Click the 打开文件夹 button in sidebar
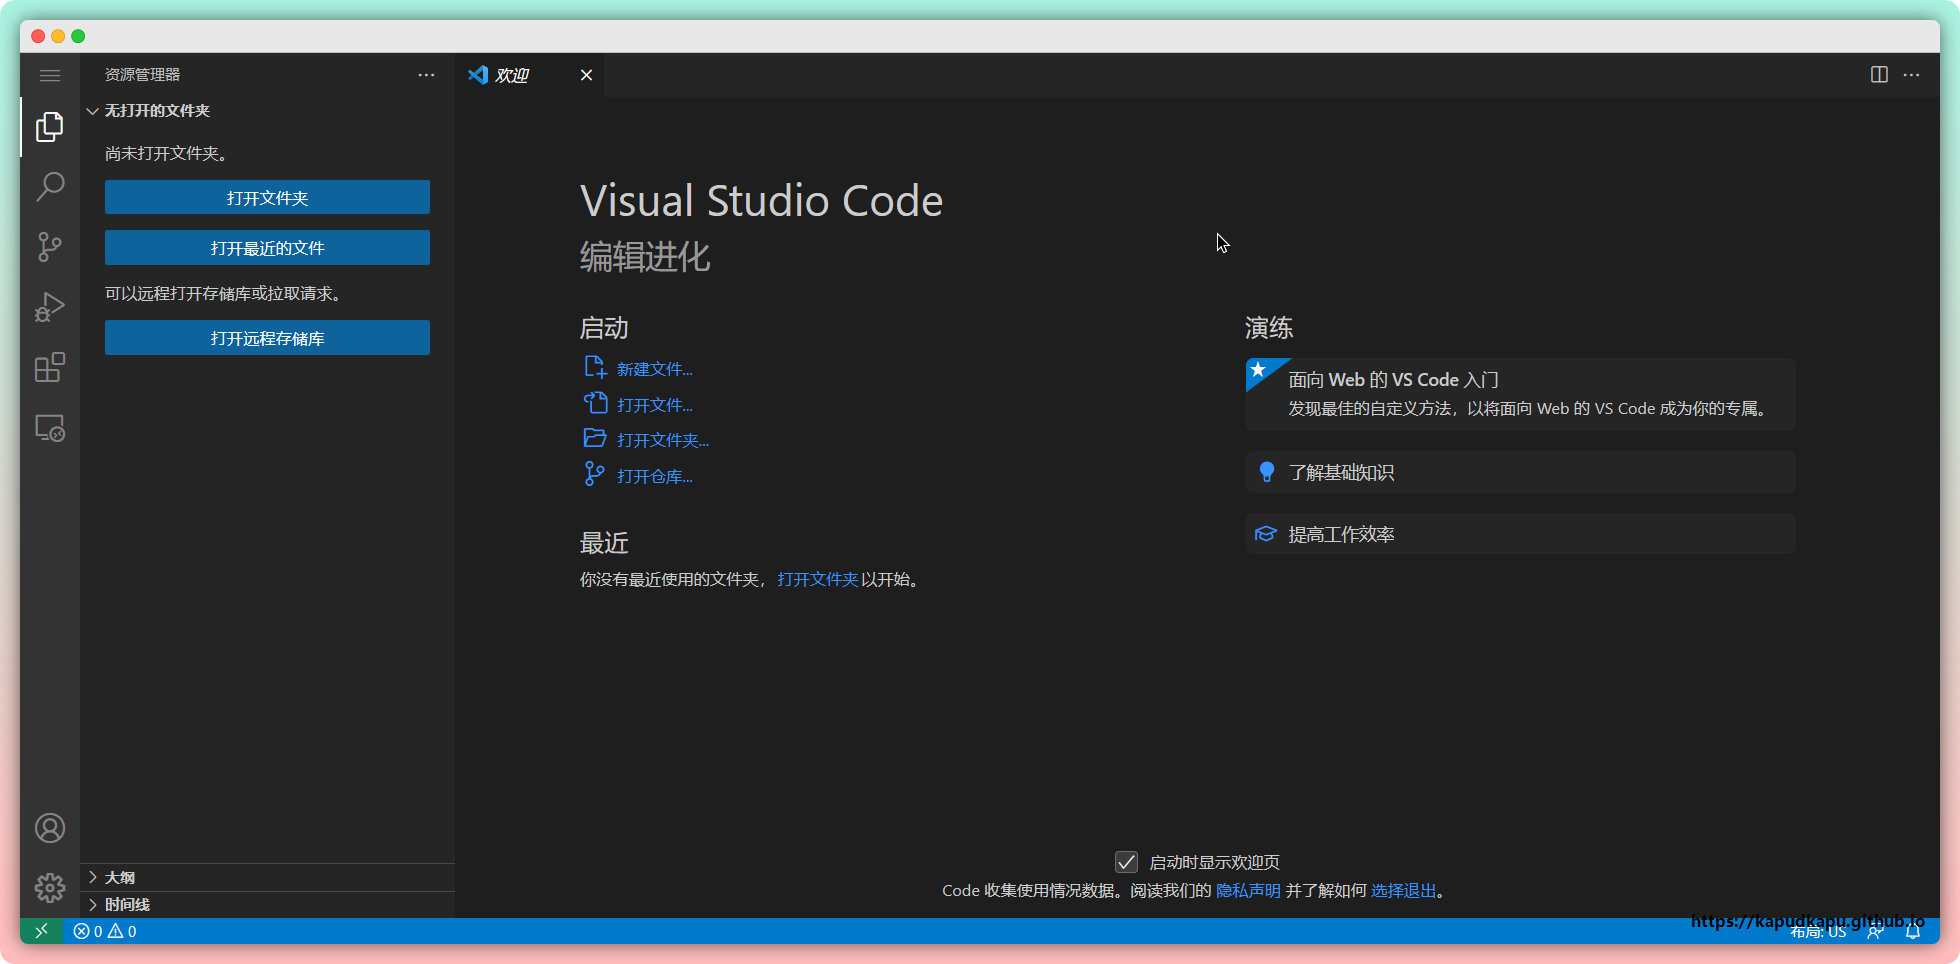Image resolution: width=1960 pixels, height=964 pixels. pyautogui.click(x=267, y=198)
